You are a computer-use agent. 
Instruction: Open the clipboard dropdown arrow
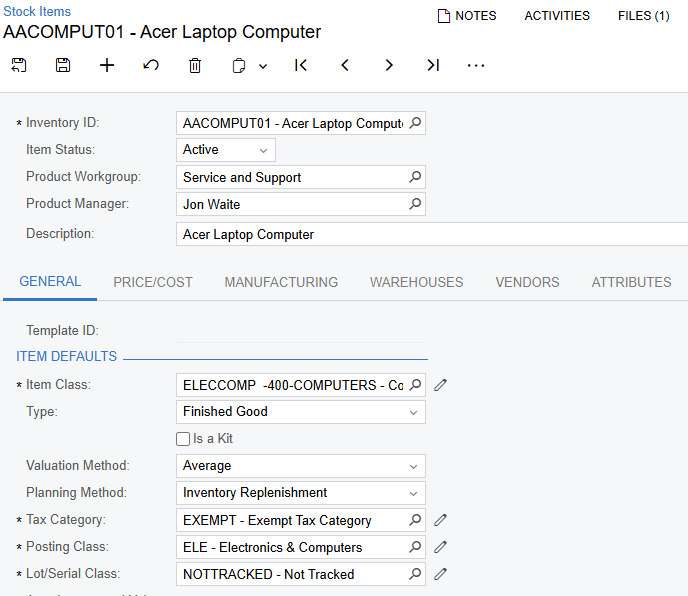tap(263, 66)
